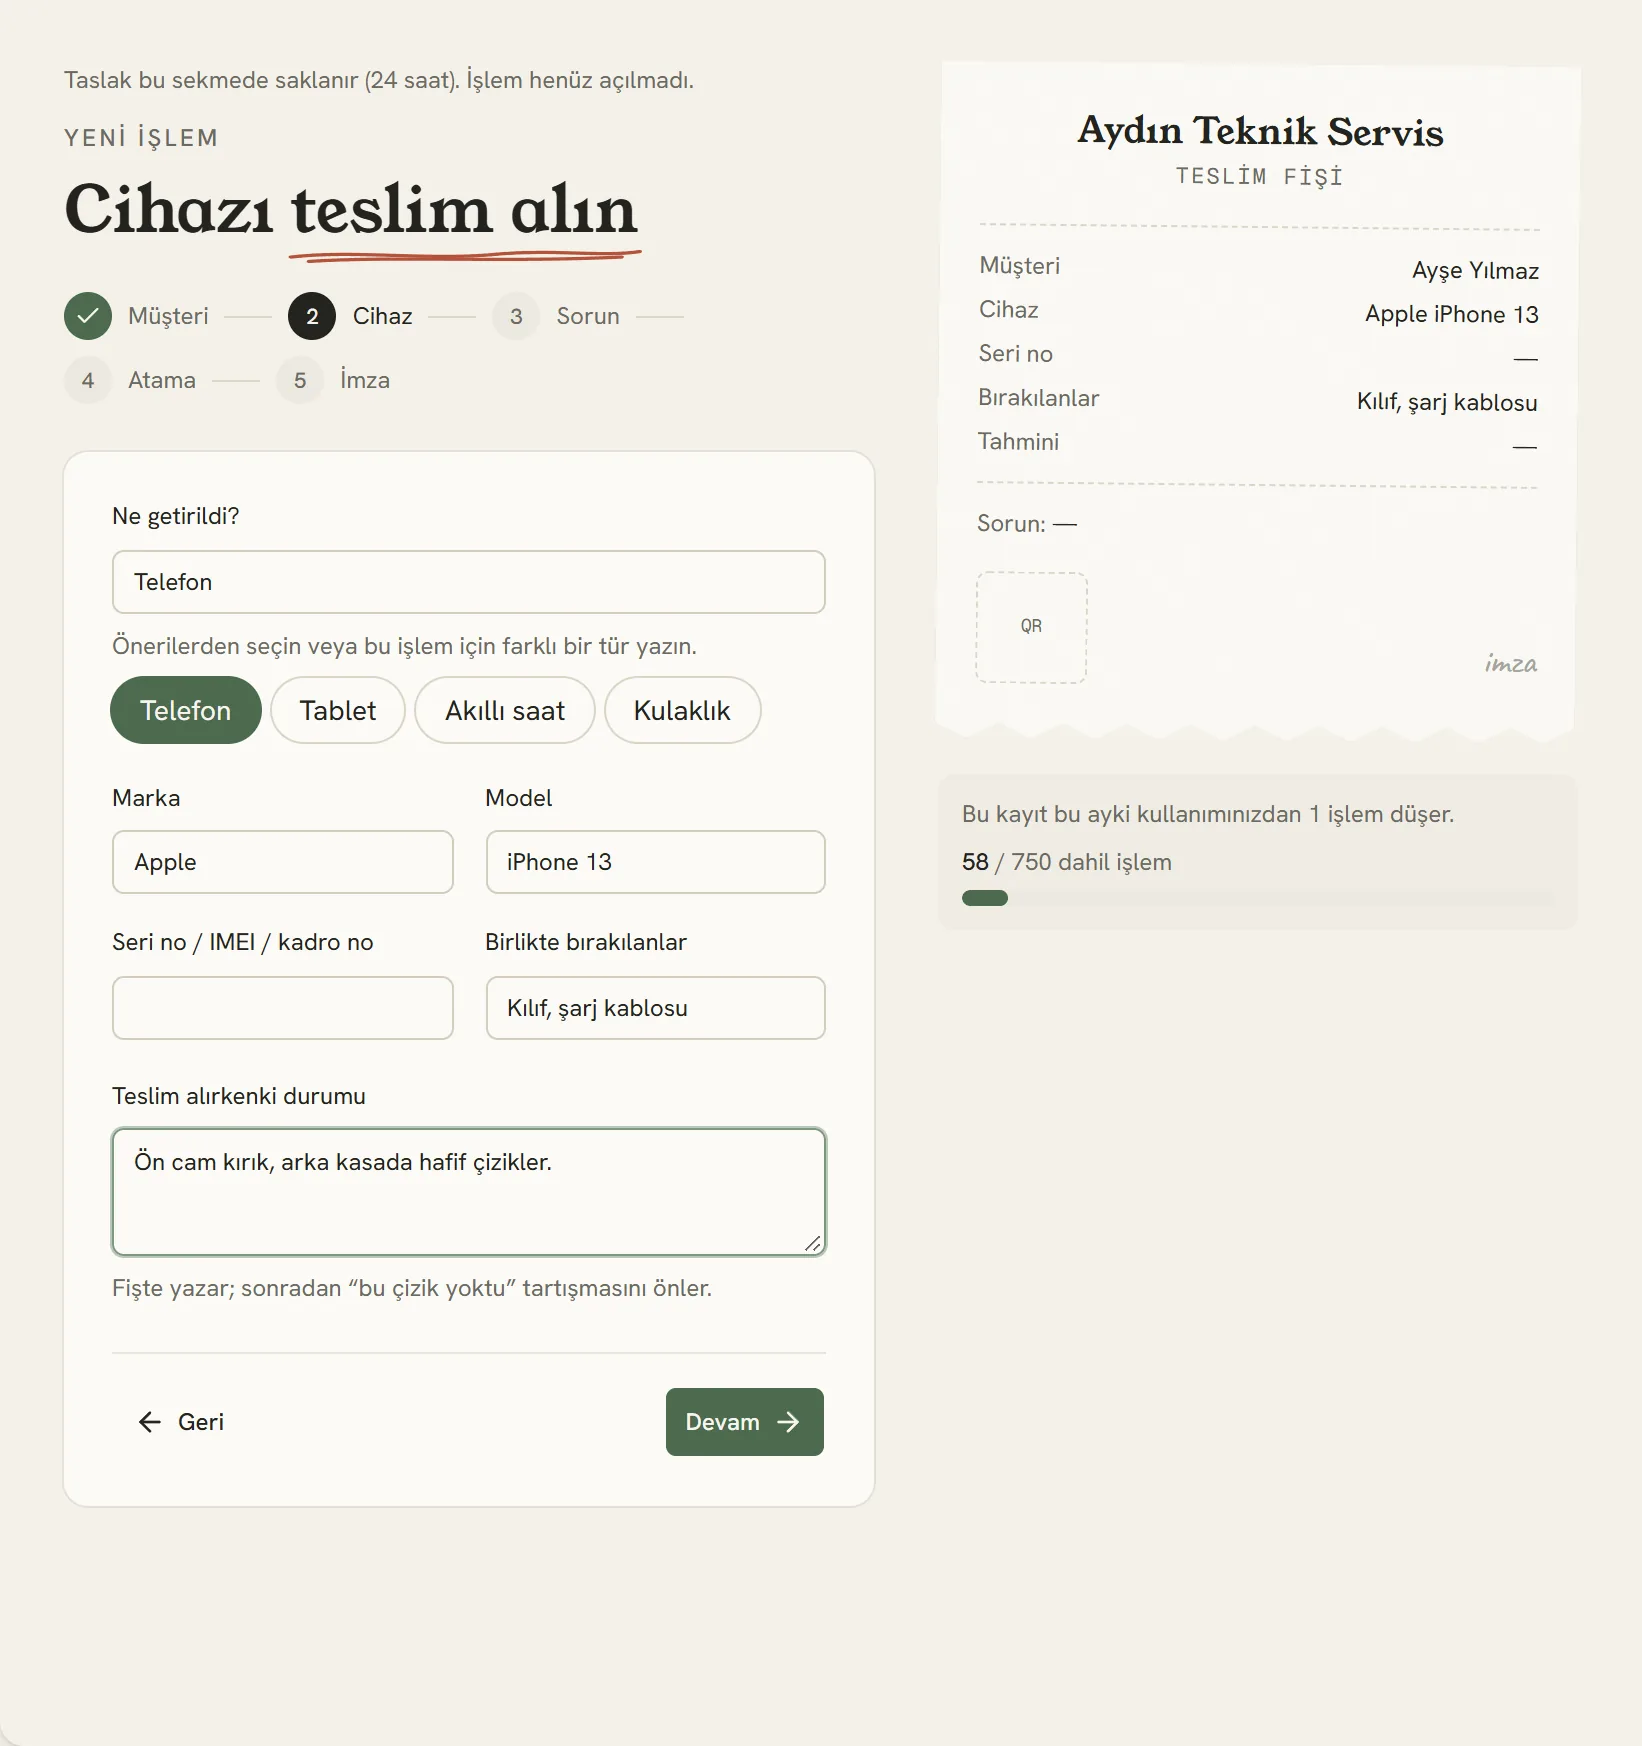Open the Ne getirildi device type field
Screen dimensions: 1642x1746
(469, 582)
